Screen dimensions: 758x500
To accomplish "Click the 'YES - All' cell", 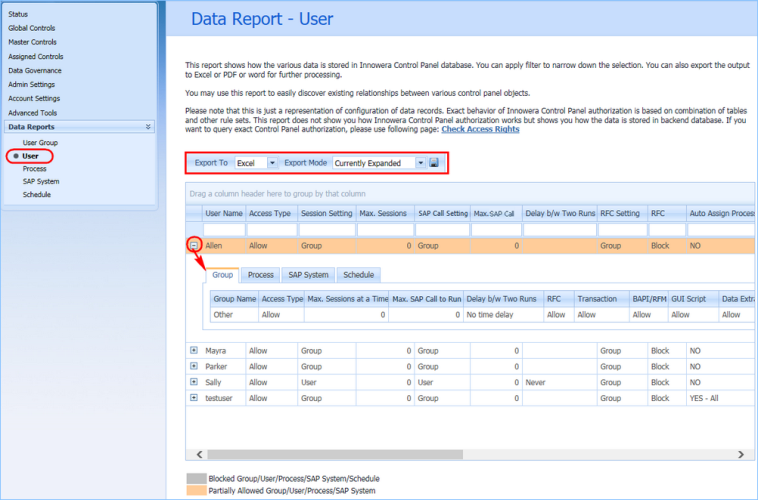I will point(720,398).
